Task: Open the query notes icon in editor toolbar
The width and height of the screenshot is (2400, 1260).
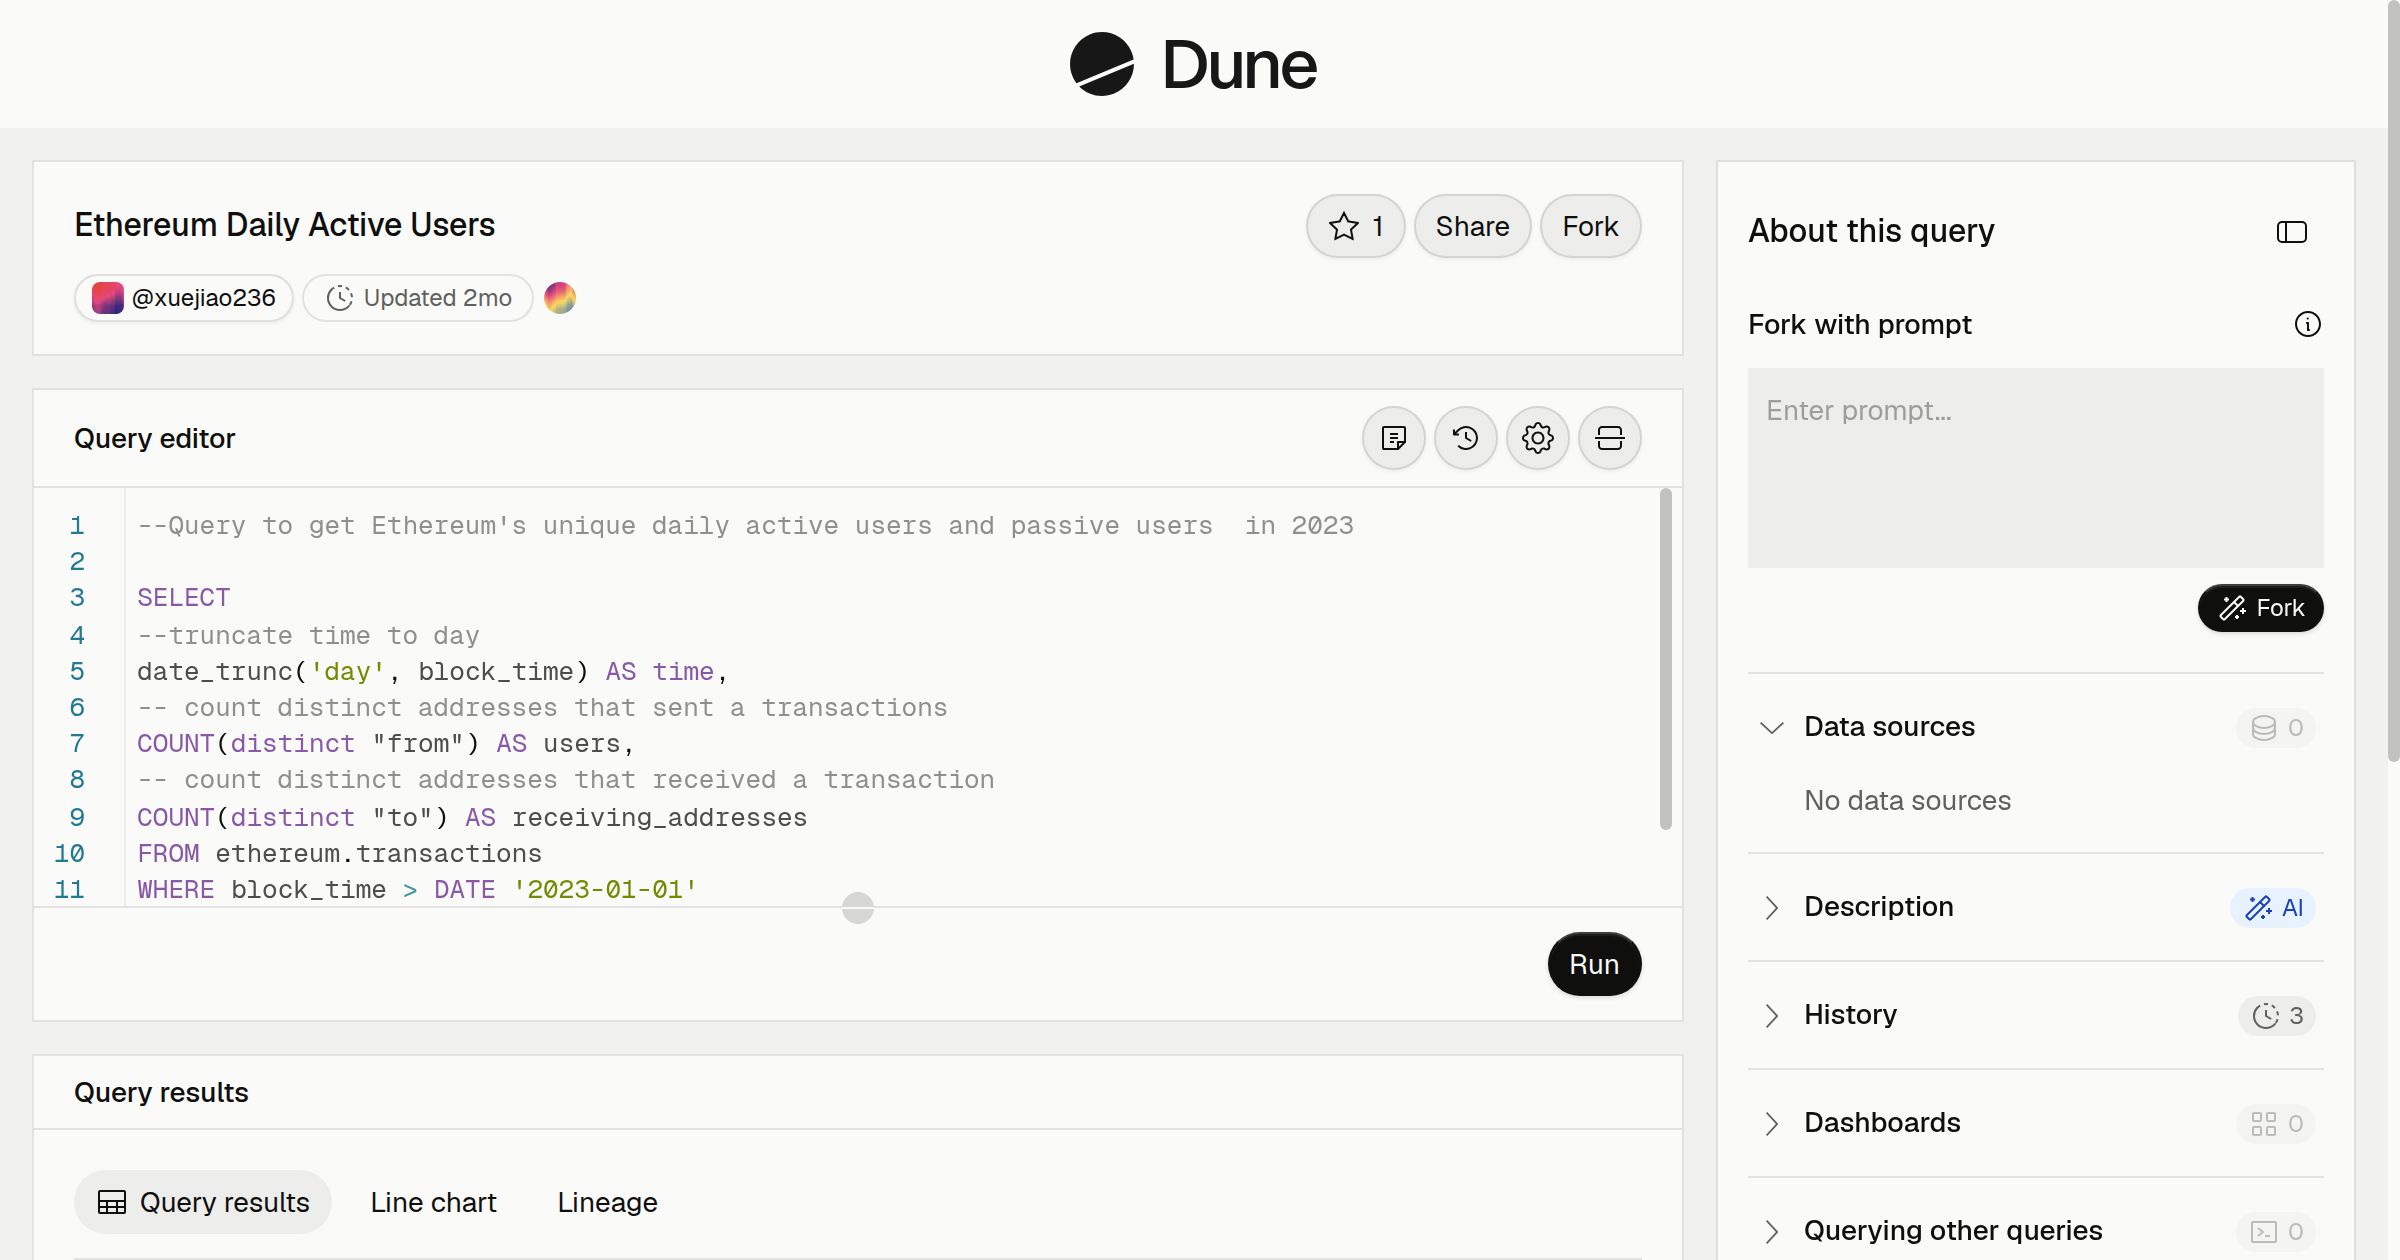Action: pyautogui.click(x=1393, y=438)
